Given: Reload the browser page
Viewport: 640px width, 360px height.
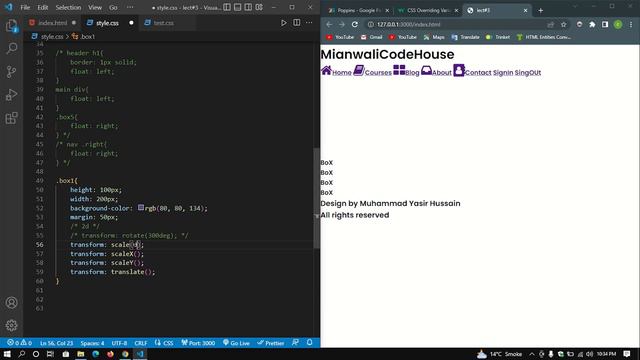Looking at the screenshot, I should click(x=355, y=24).
